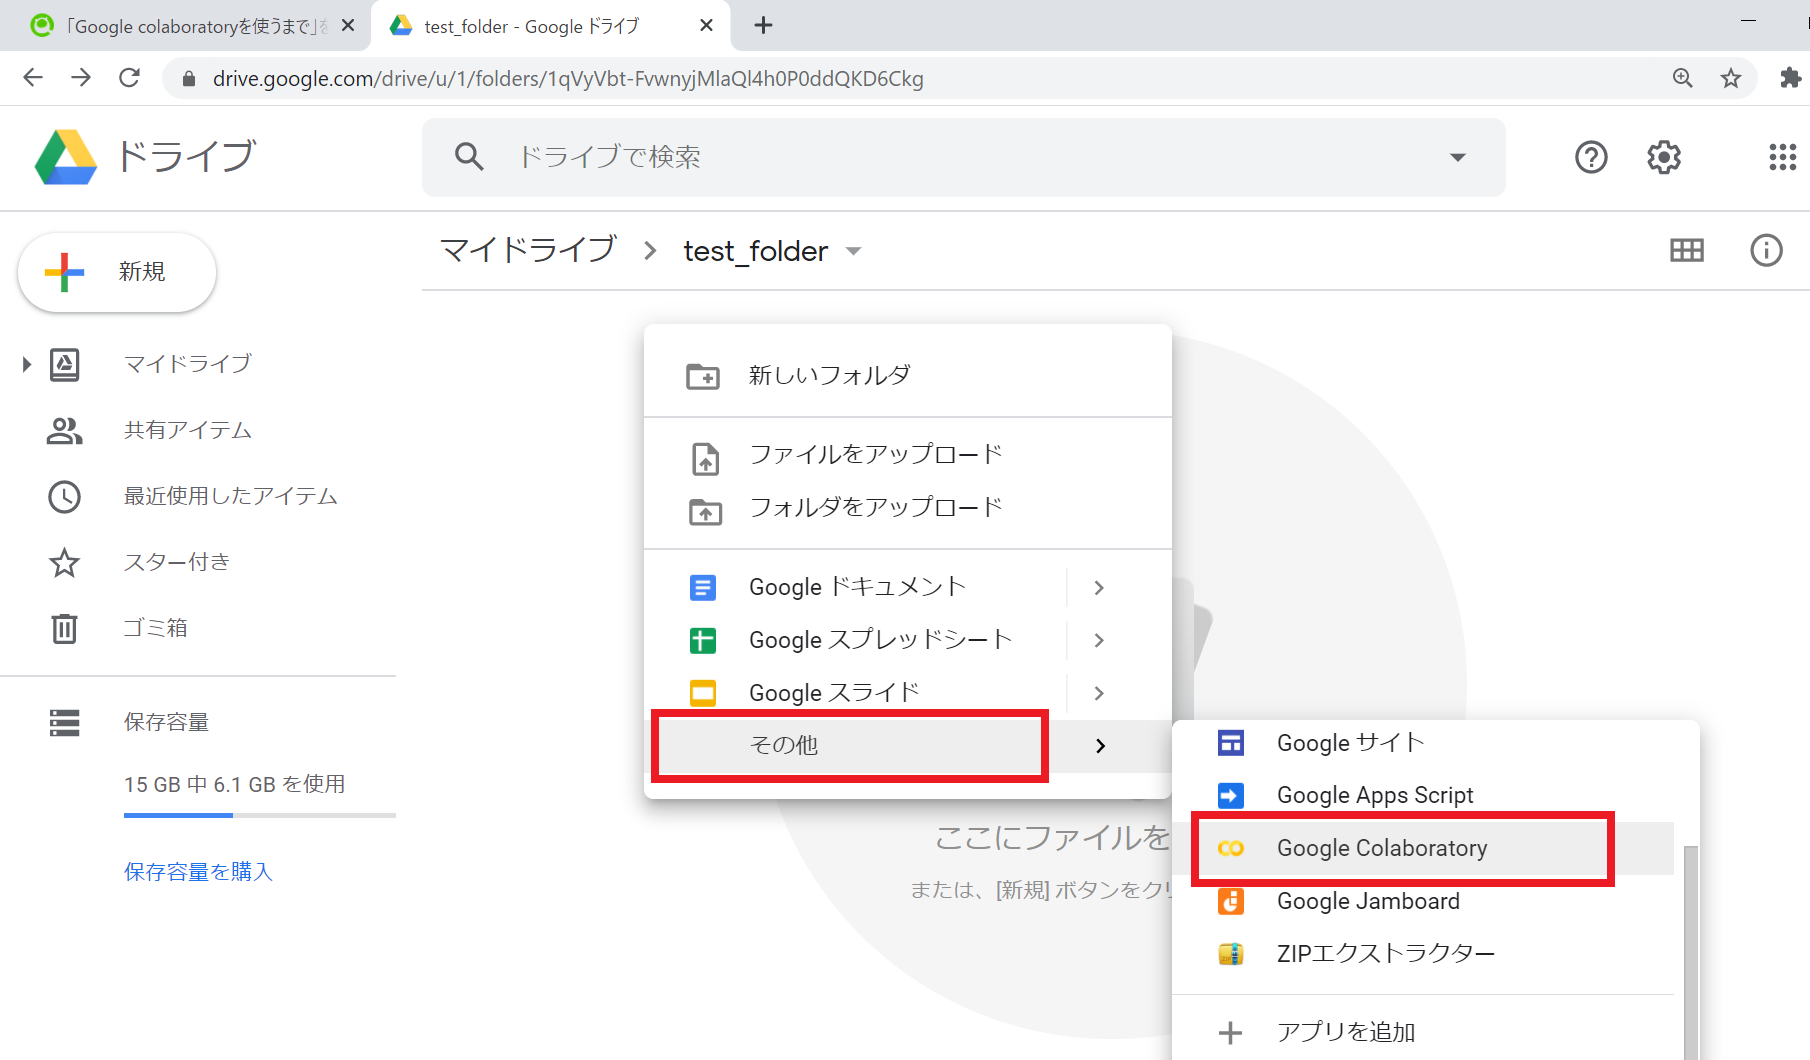This screenshot has height=1060, width=1810.
Task: Select Google スプレッドシート menu entry
Action: point(908,640)
